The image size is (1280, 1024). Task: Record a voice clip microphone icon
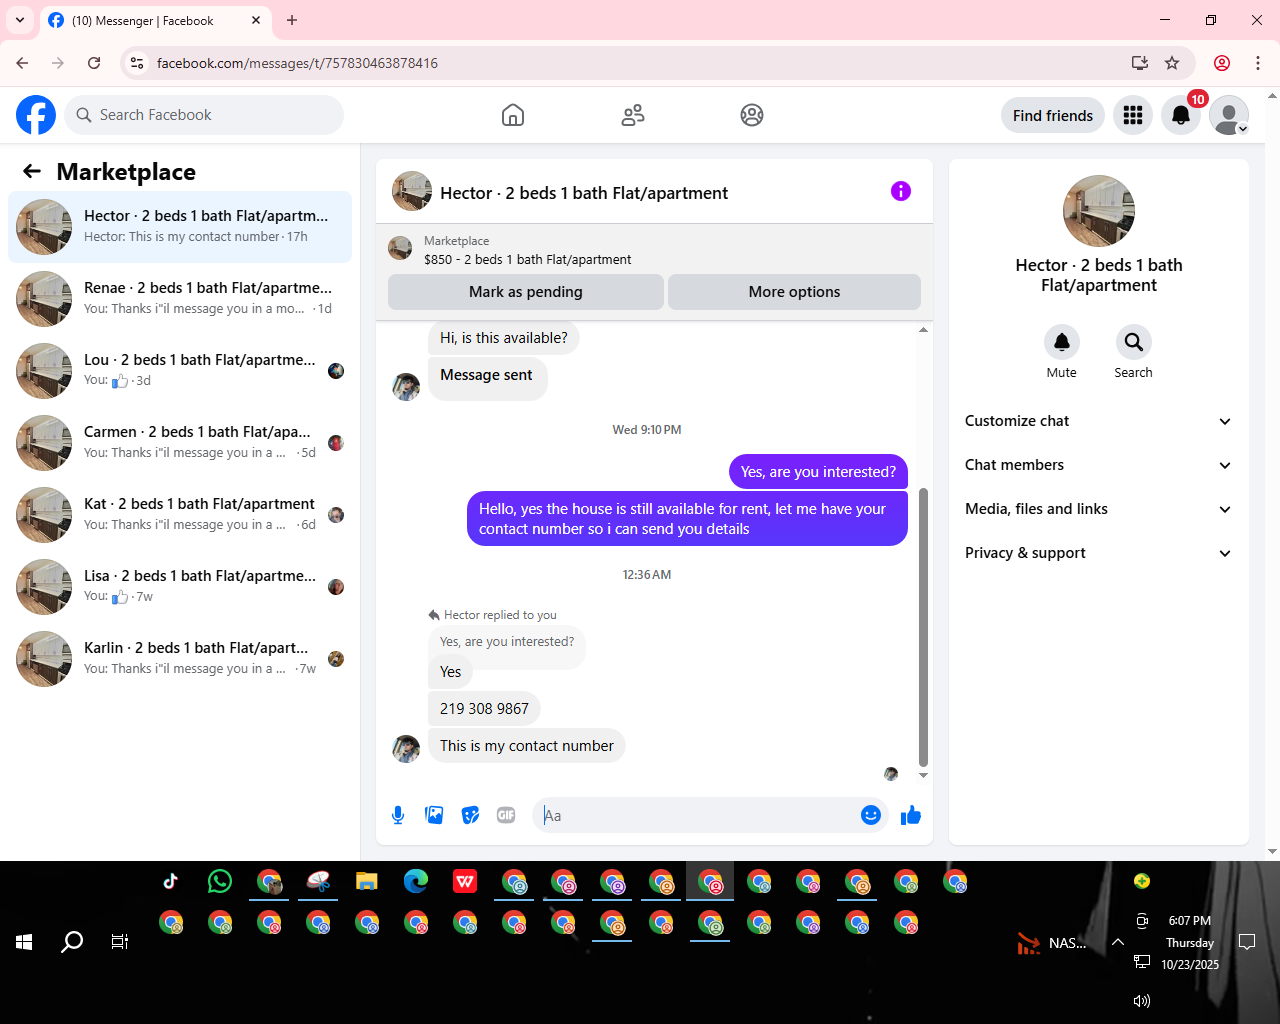[x=398, y=815]
